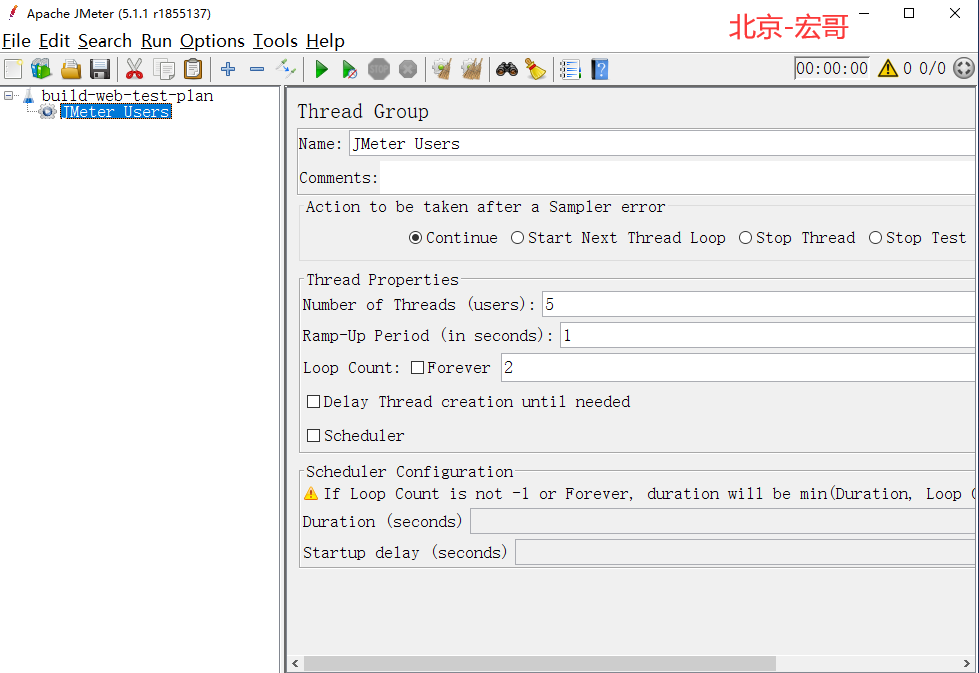Open the Tools menu
979x673 pixels.
(275, 41)
